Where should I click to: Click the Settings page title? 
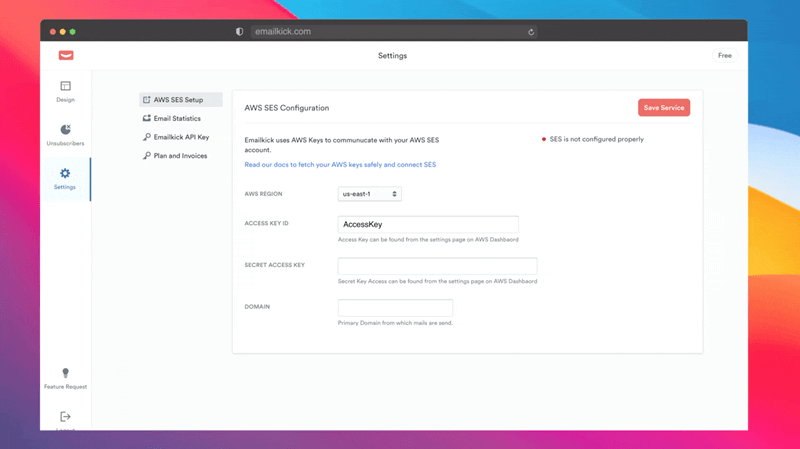[x=392, y=56]
